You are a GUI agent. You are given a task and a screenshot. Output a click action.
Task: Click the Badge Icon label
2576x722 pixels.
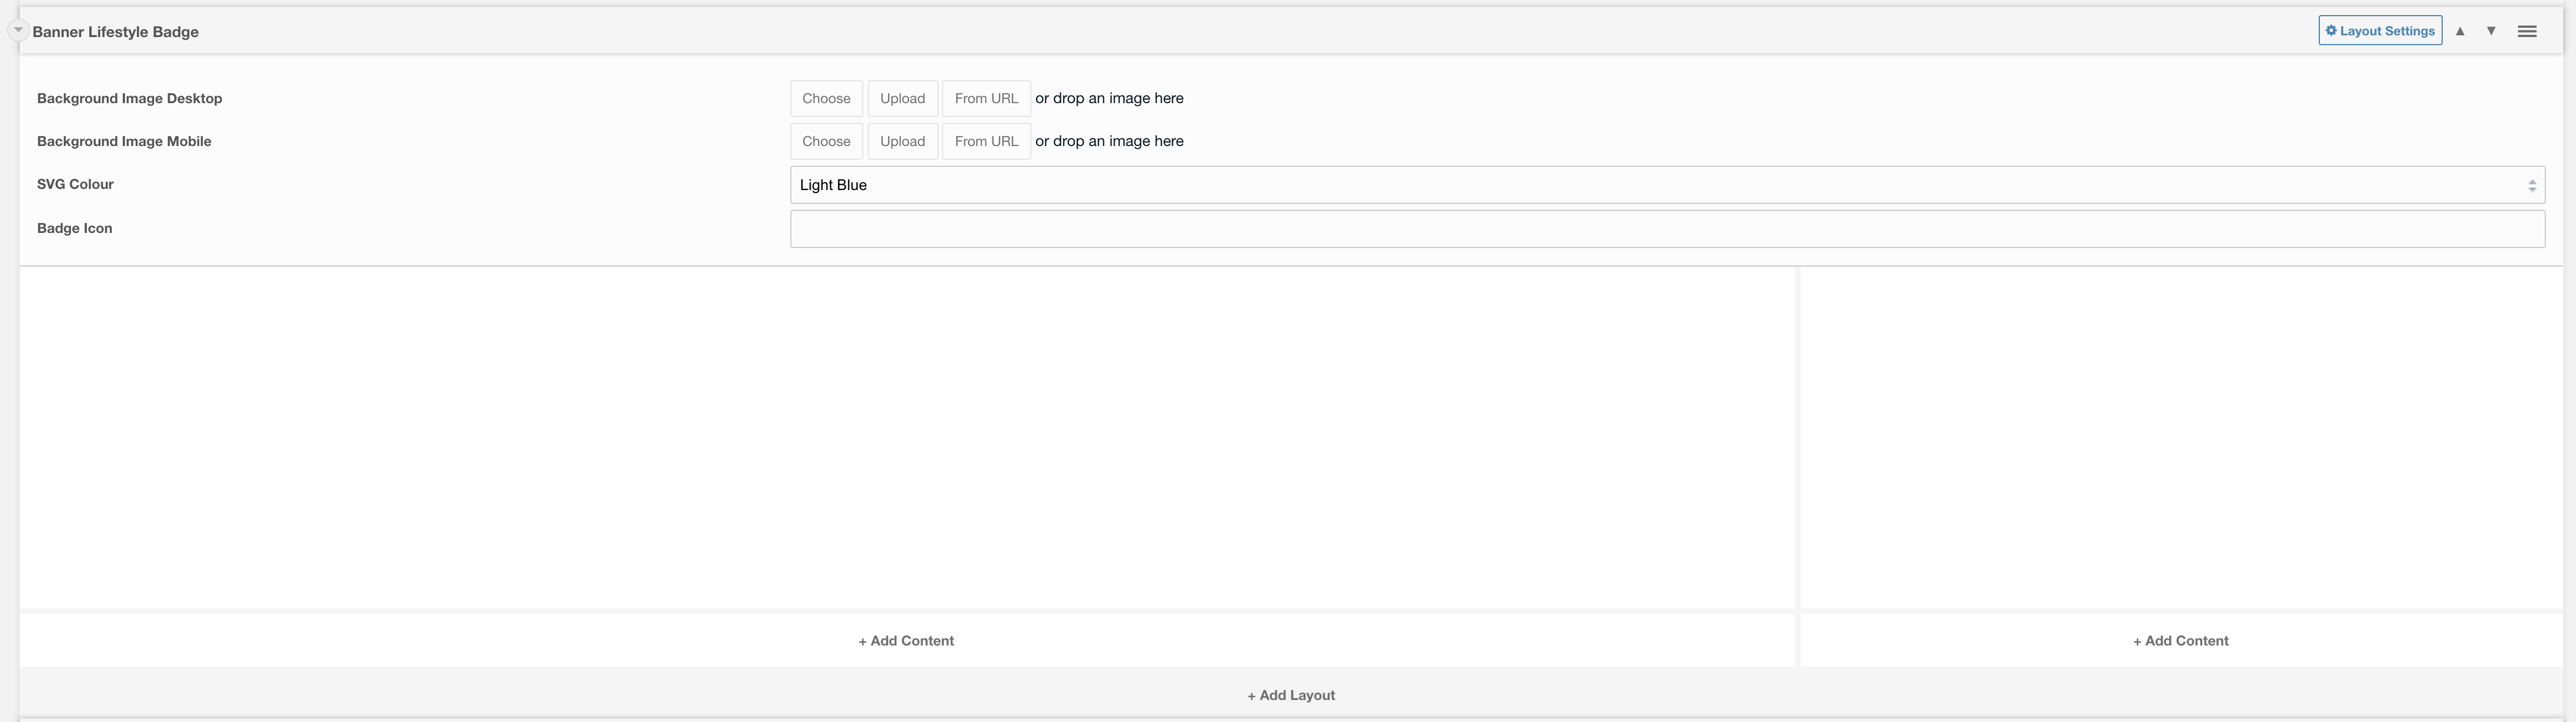click(x=74, y=228)
